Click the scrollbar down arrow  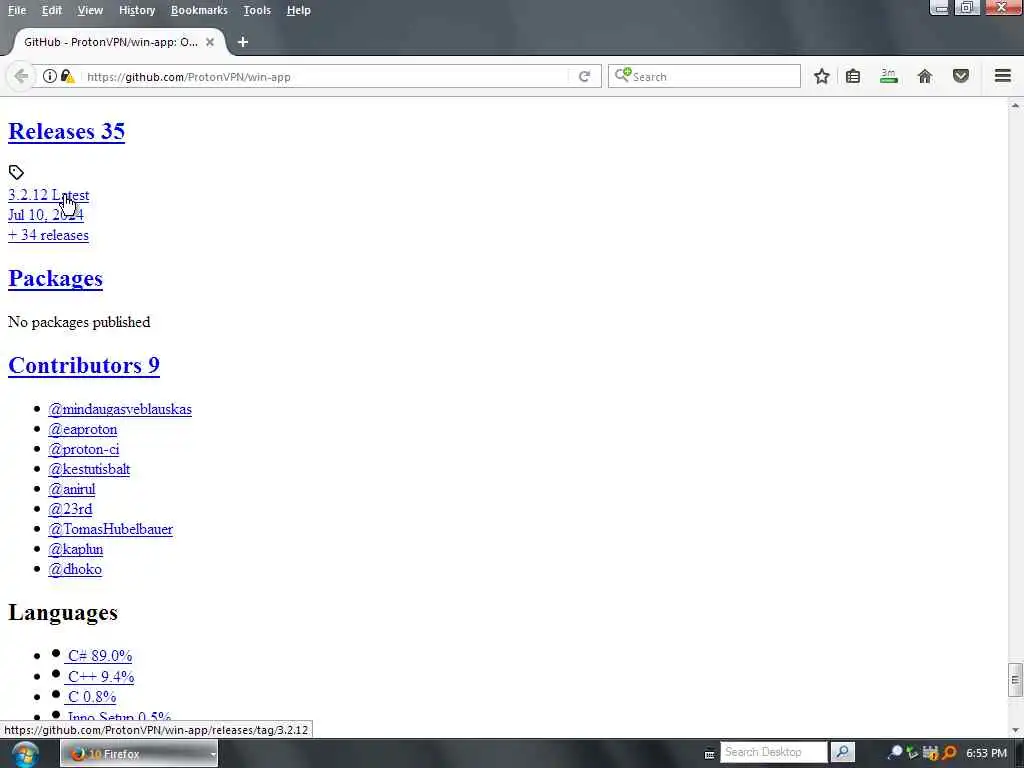pyautogui.click(x=1015, y=730)
